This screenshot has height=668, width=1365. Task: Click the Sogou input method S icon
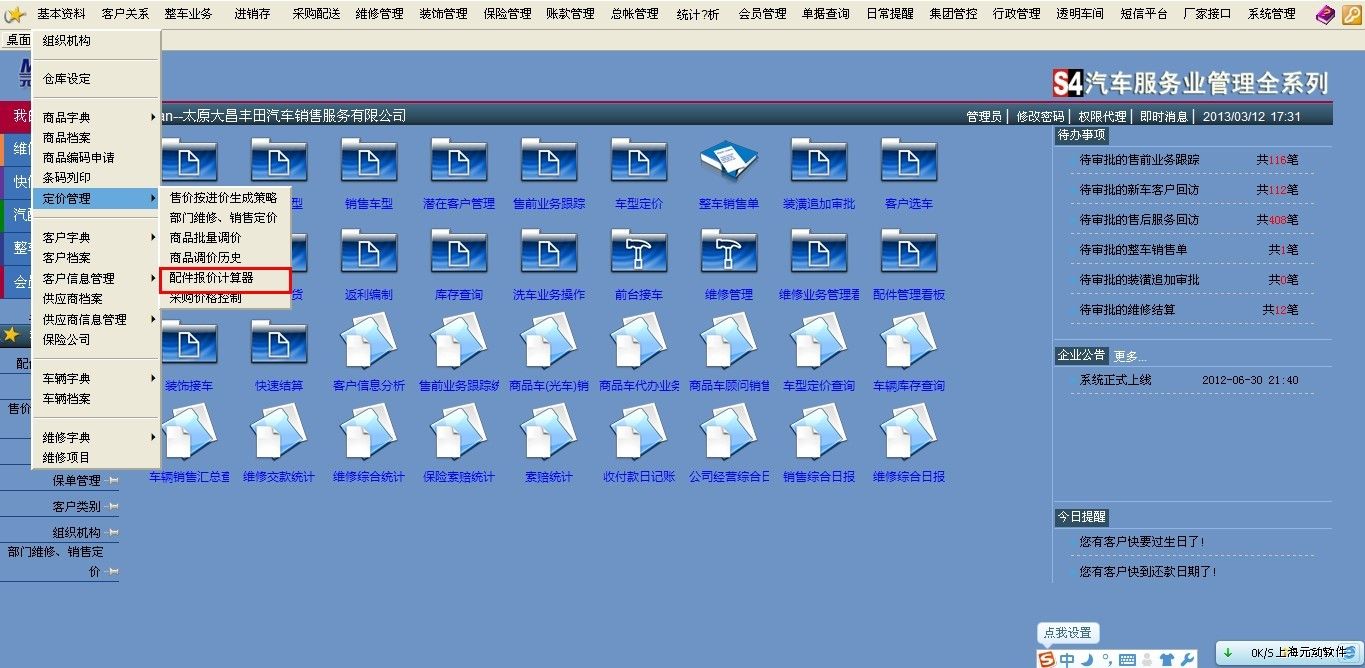tap(1046, 659)
